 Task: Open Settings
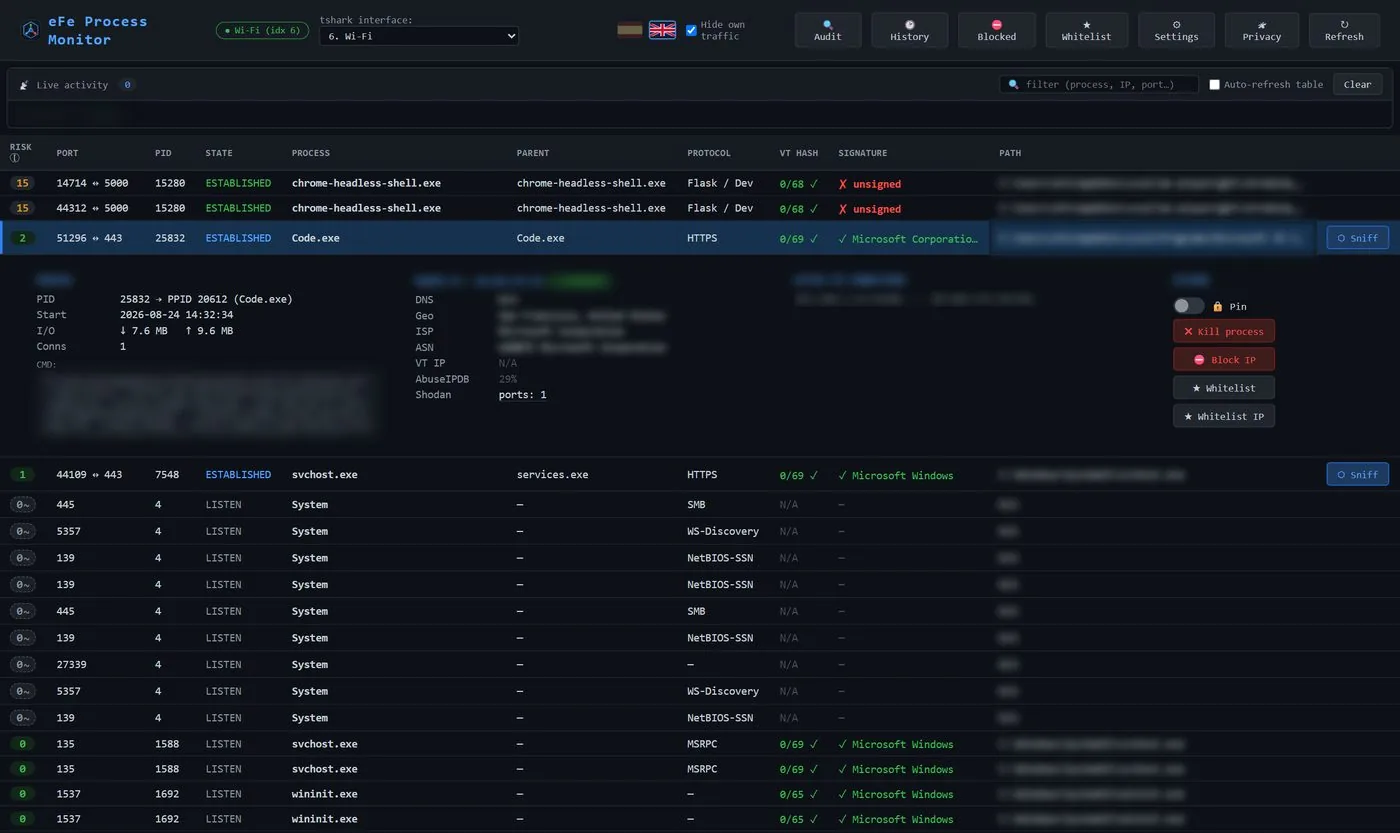pos(1176,30)
